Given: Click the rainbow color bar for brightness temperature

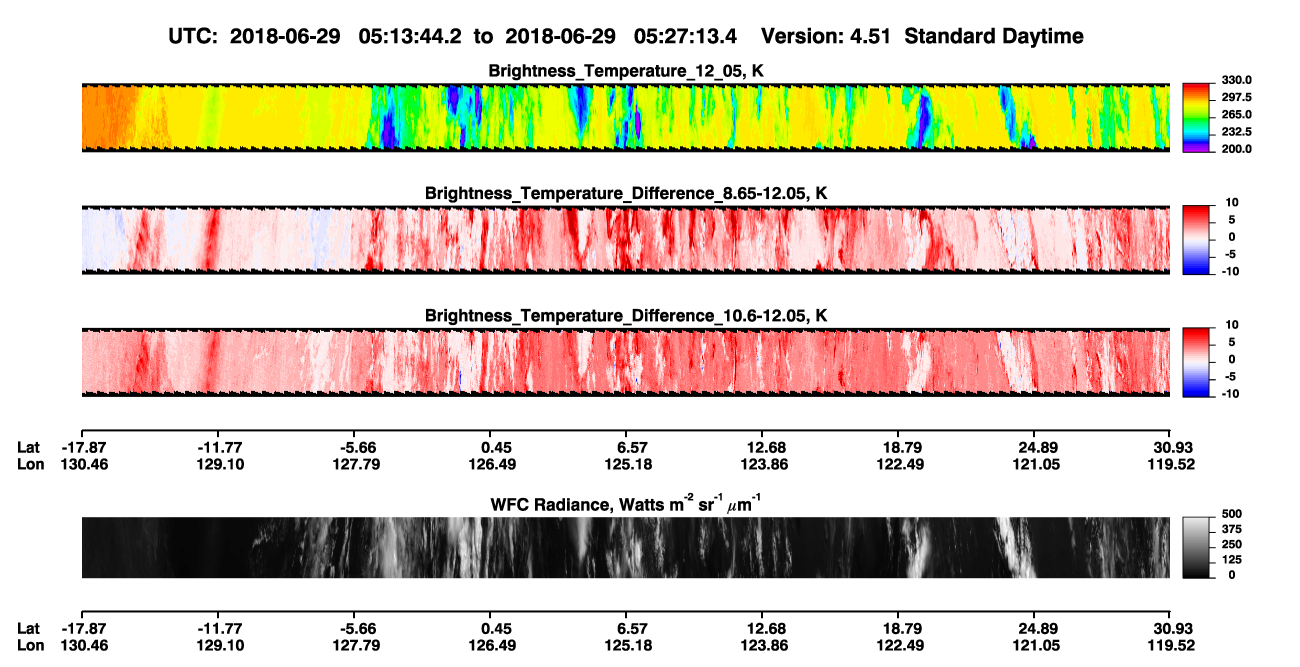Looking at the screenshot, I should tap(1197, 117).
